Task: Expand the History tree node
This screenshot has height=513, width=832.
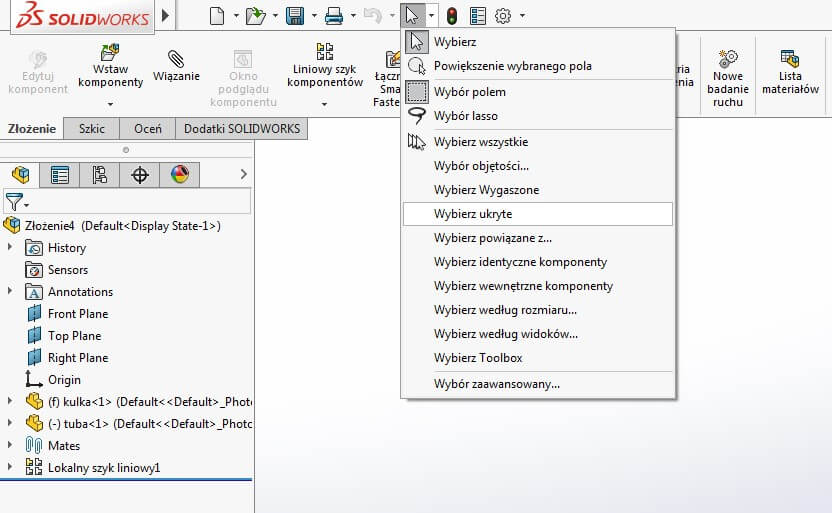Action: (x=10, y=248)
